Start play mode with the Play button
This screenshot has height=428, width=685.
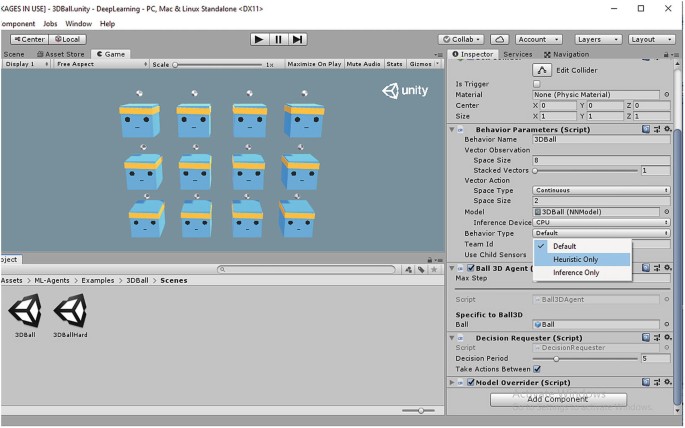tap(259, 39)
